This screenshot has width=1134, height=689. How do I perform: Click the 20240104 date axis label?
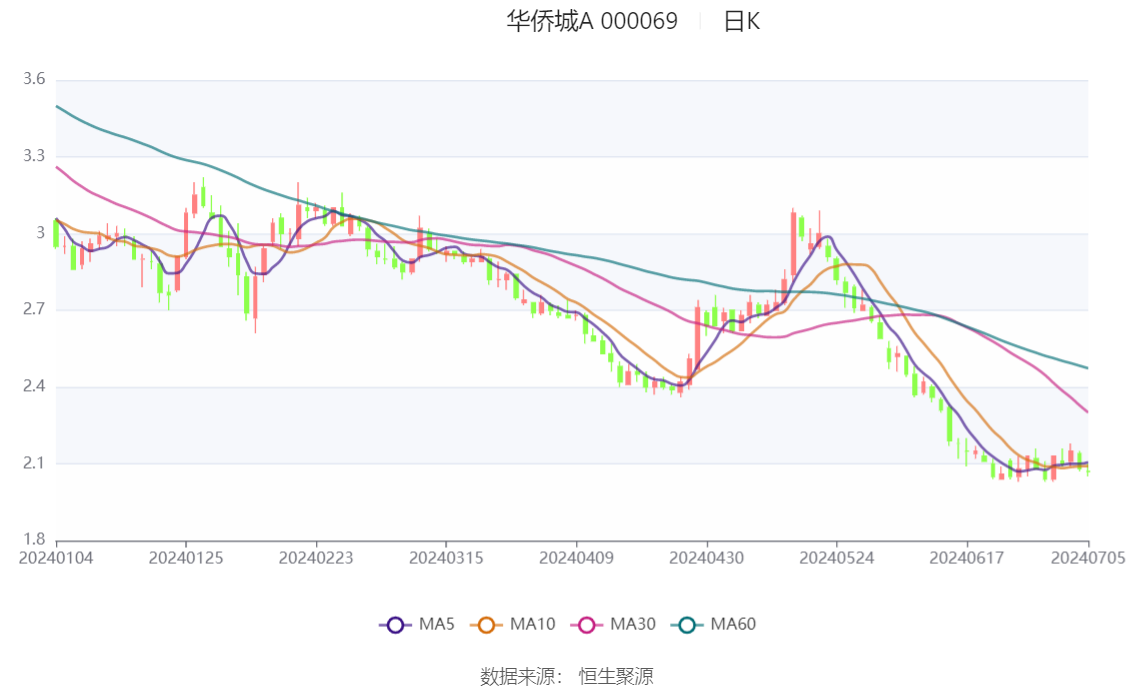coord(56,558)
